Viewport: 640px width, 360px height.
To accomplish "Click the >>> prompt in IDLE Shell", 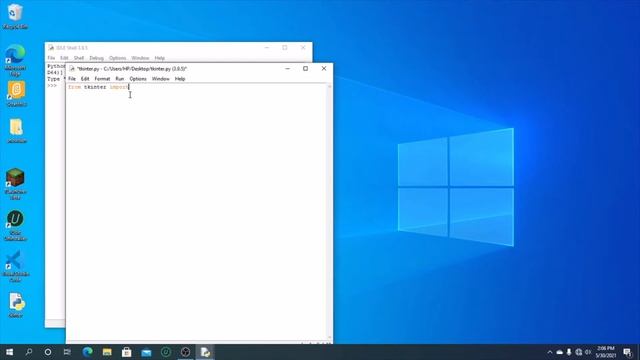I will tap(52, 86).
